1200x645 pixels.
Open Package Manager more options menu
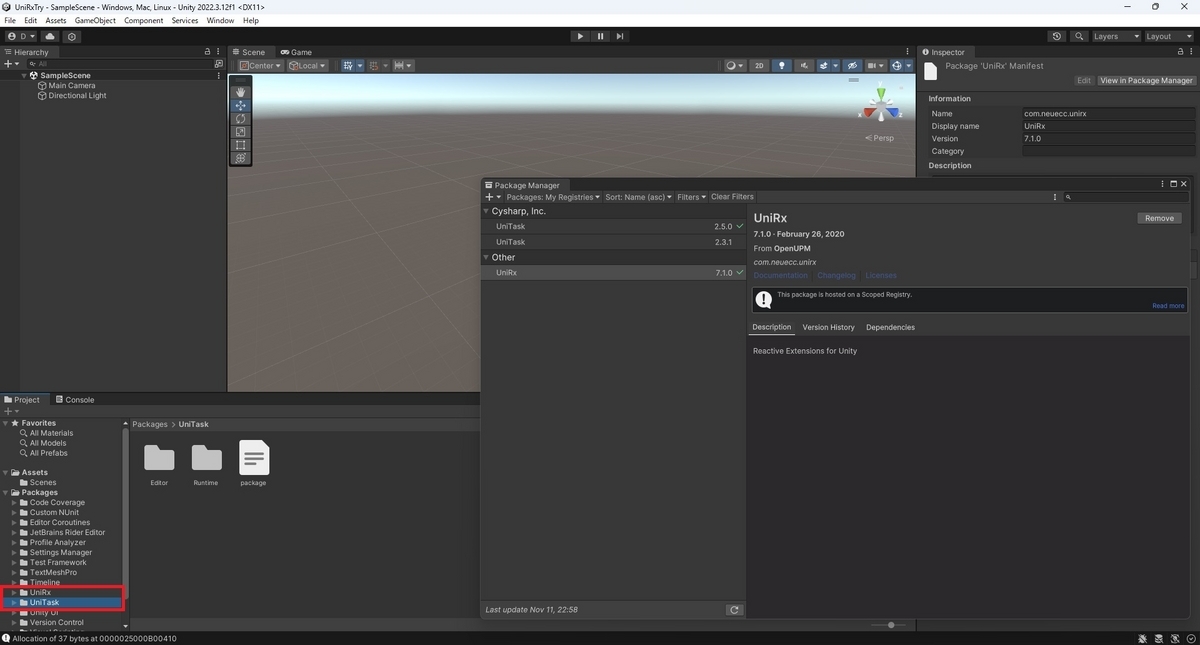pyautogui.click(x=1055, y=197)
